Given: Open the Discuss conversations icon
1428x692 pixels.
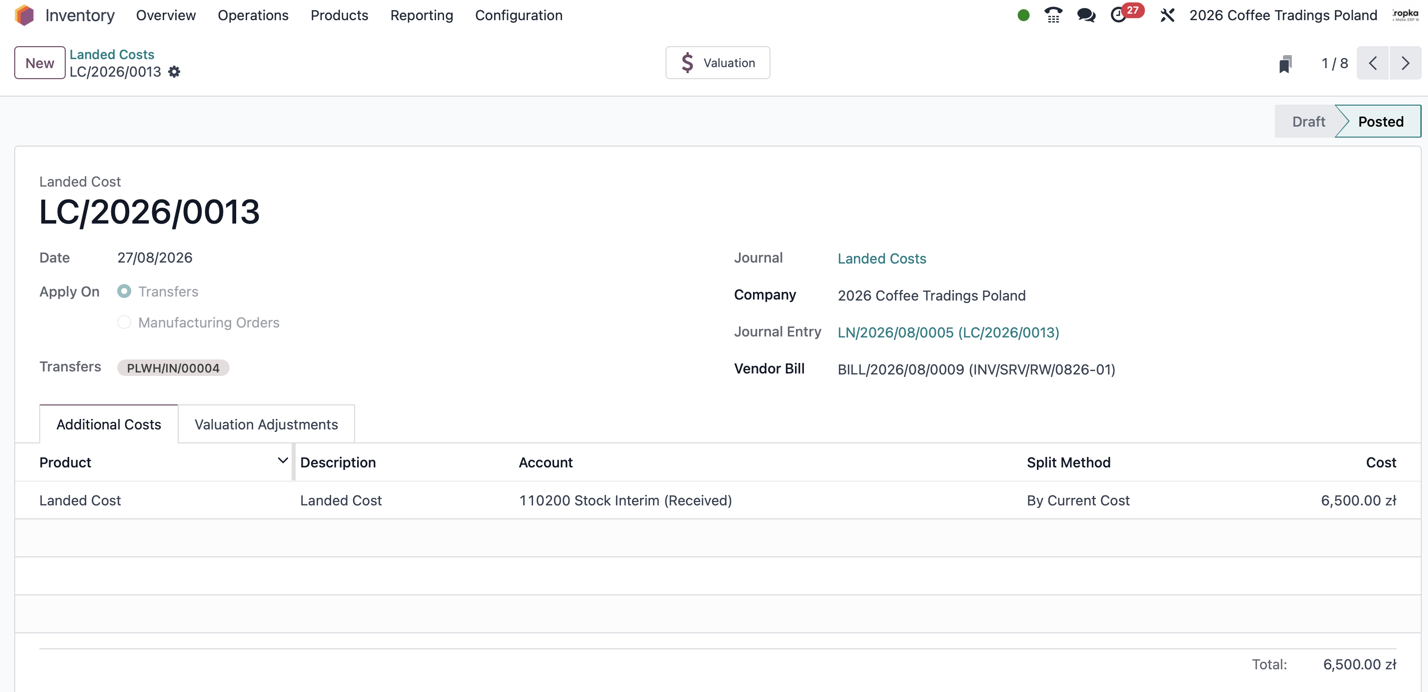Looking at the screenshot, I should point(1086,15).
